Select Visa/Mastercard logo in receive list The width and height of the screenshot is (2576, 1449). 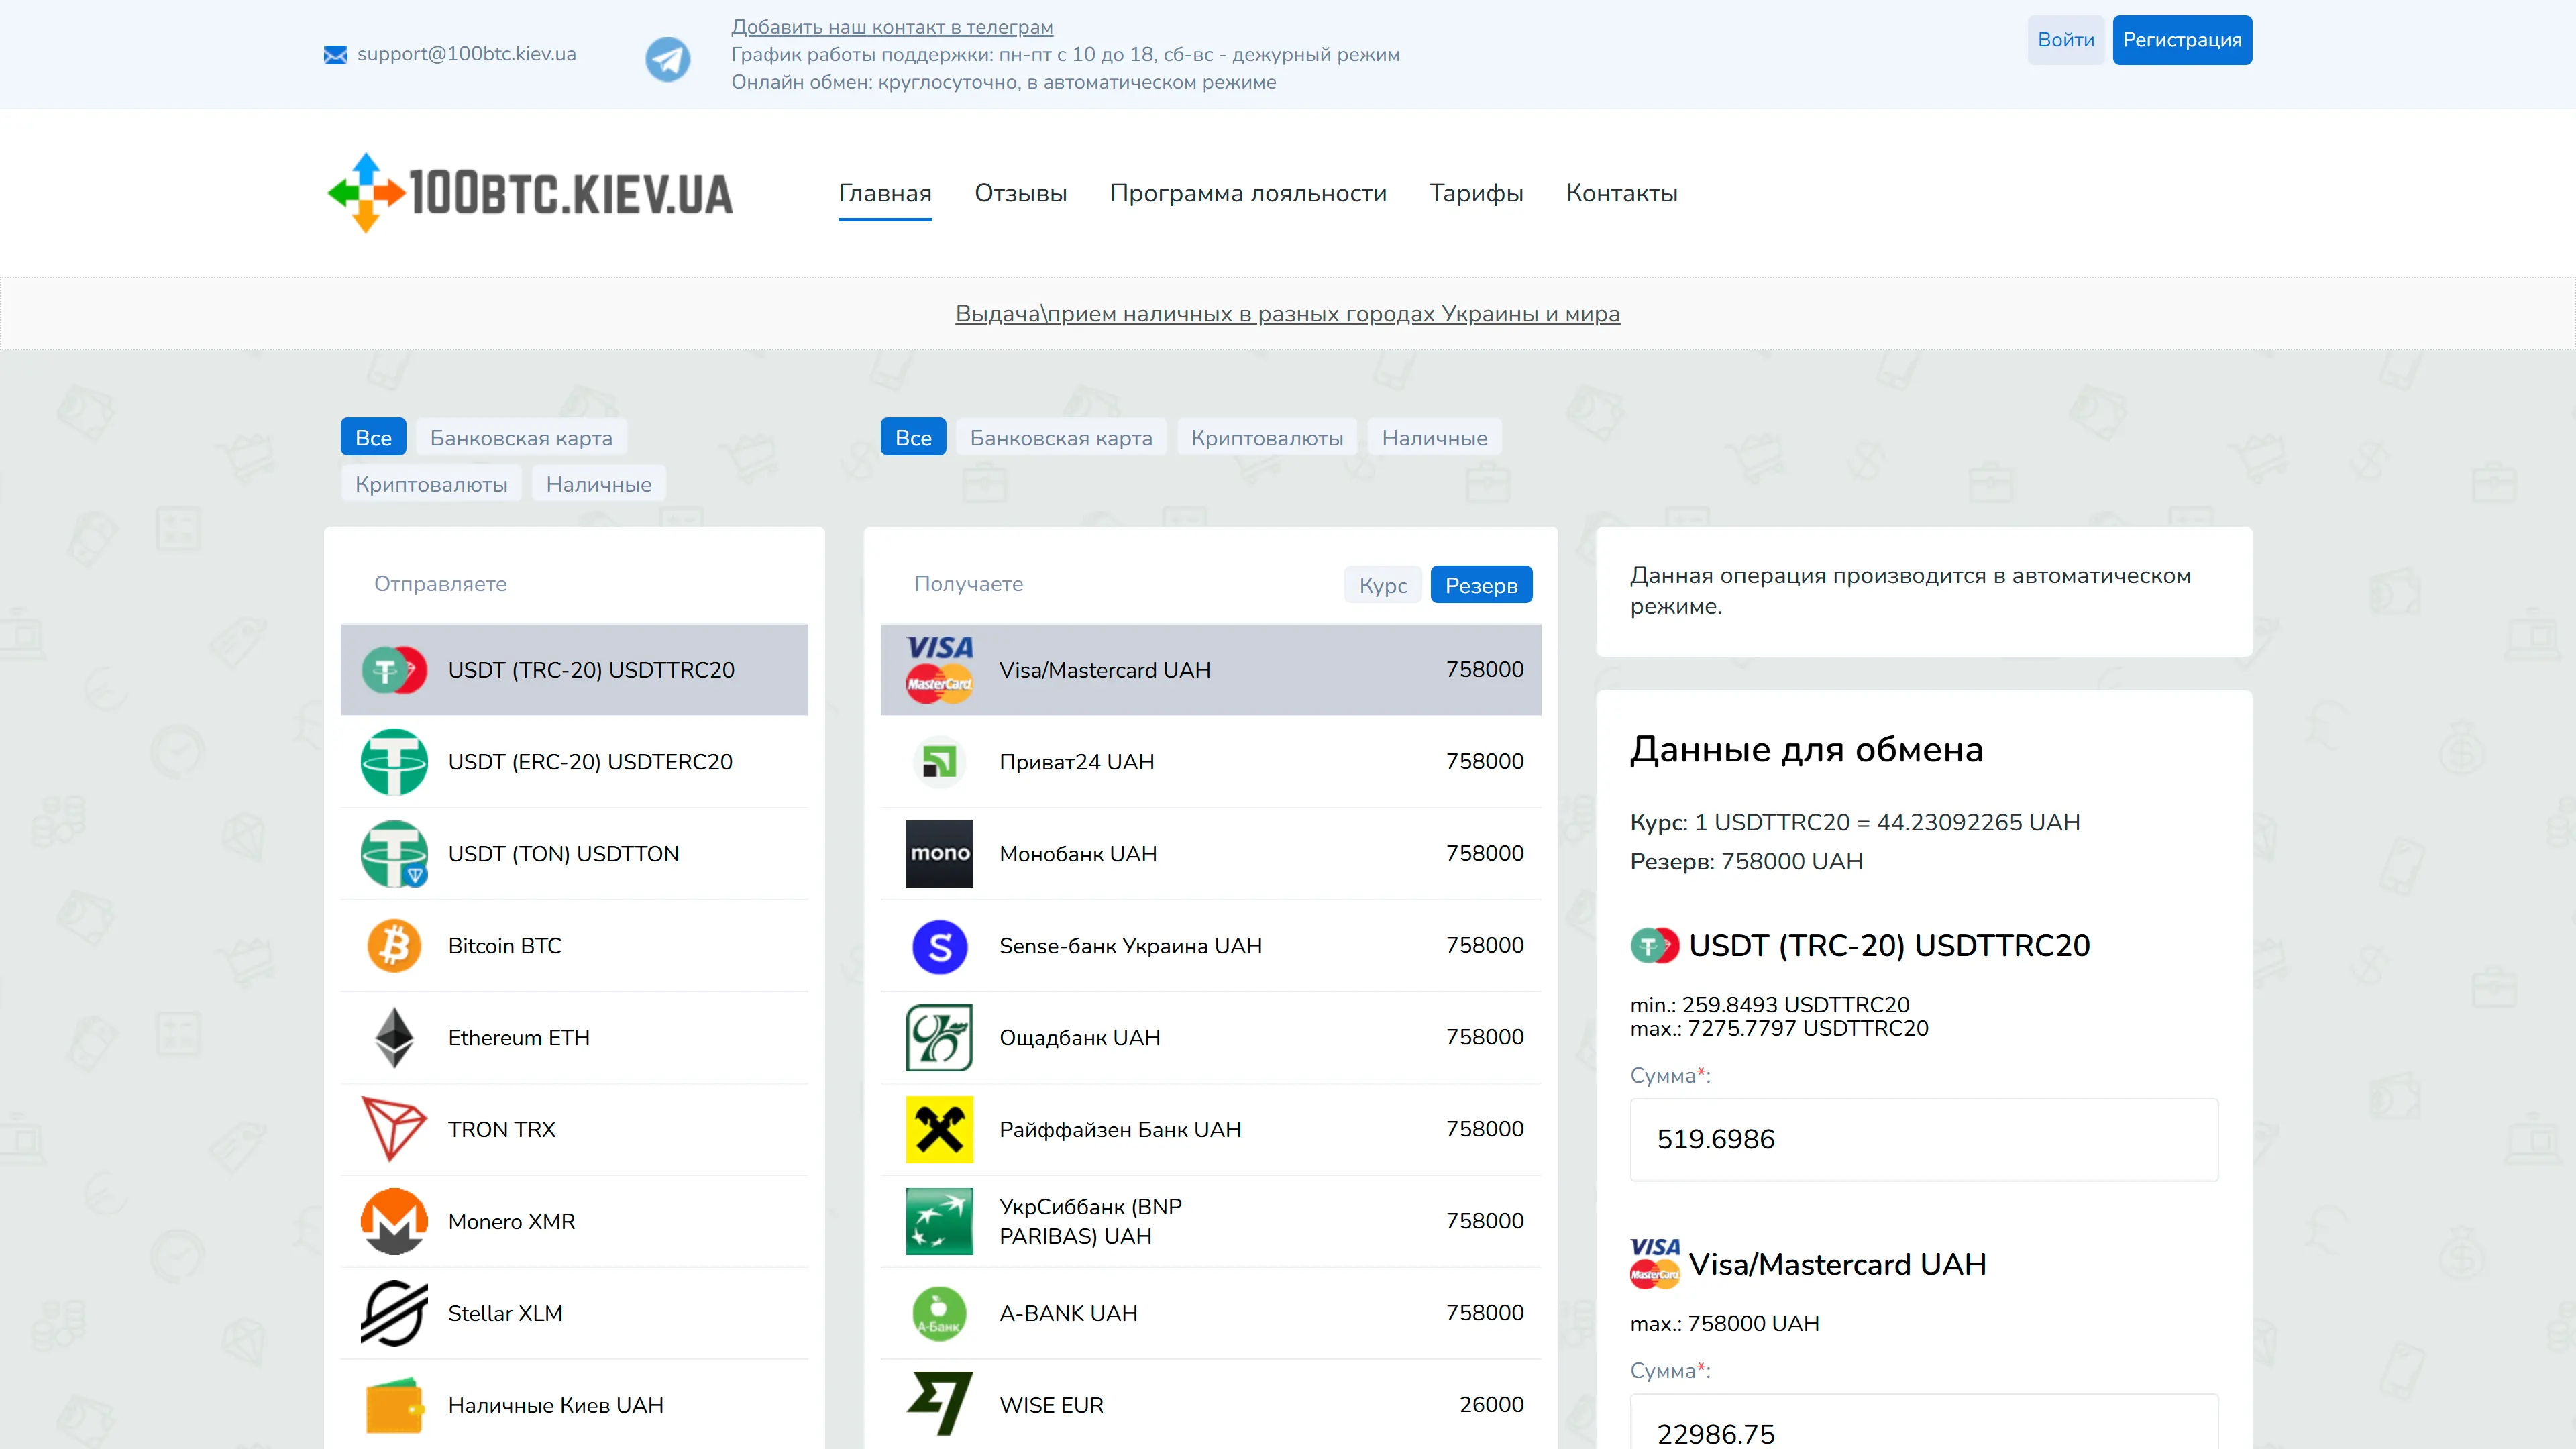point(939,670)
